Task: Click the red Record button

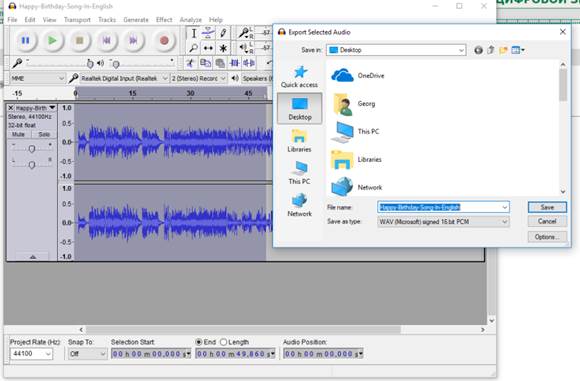Action: (x=164, y=40)
